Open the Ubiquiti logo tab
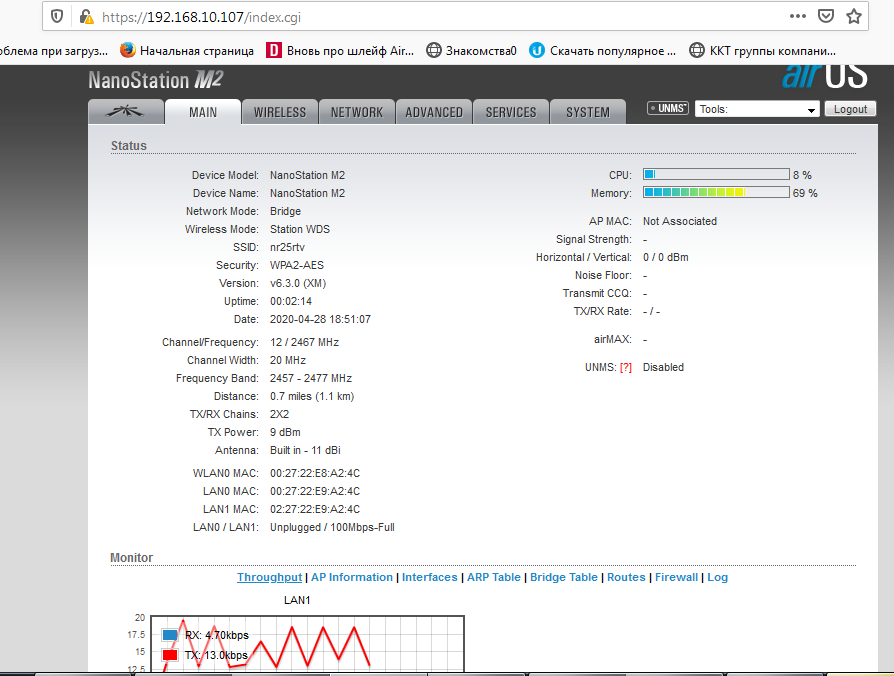 pos(125,112)
